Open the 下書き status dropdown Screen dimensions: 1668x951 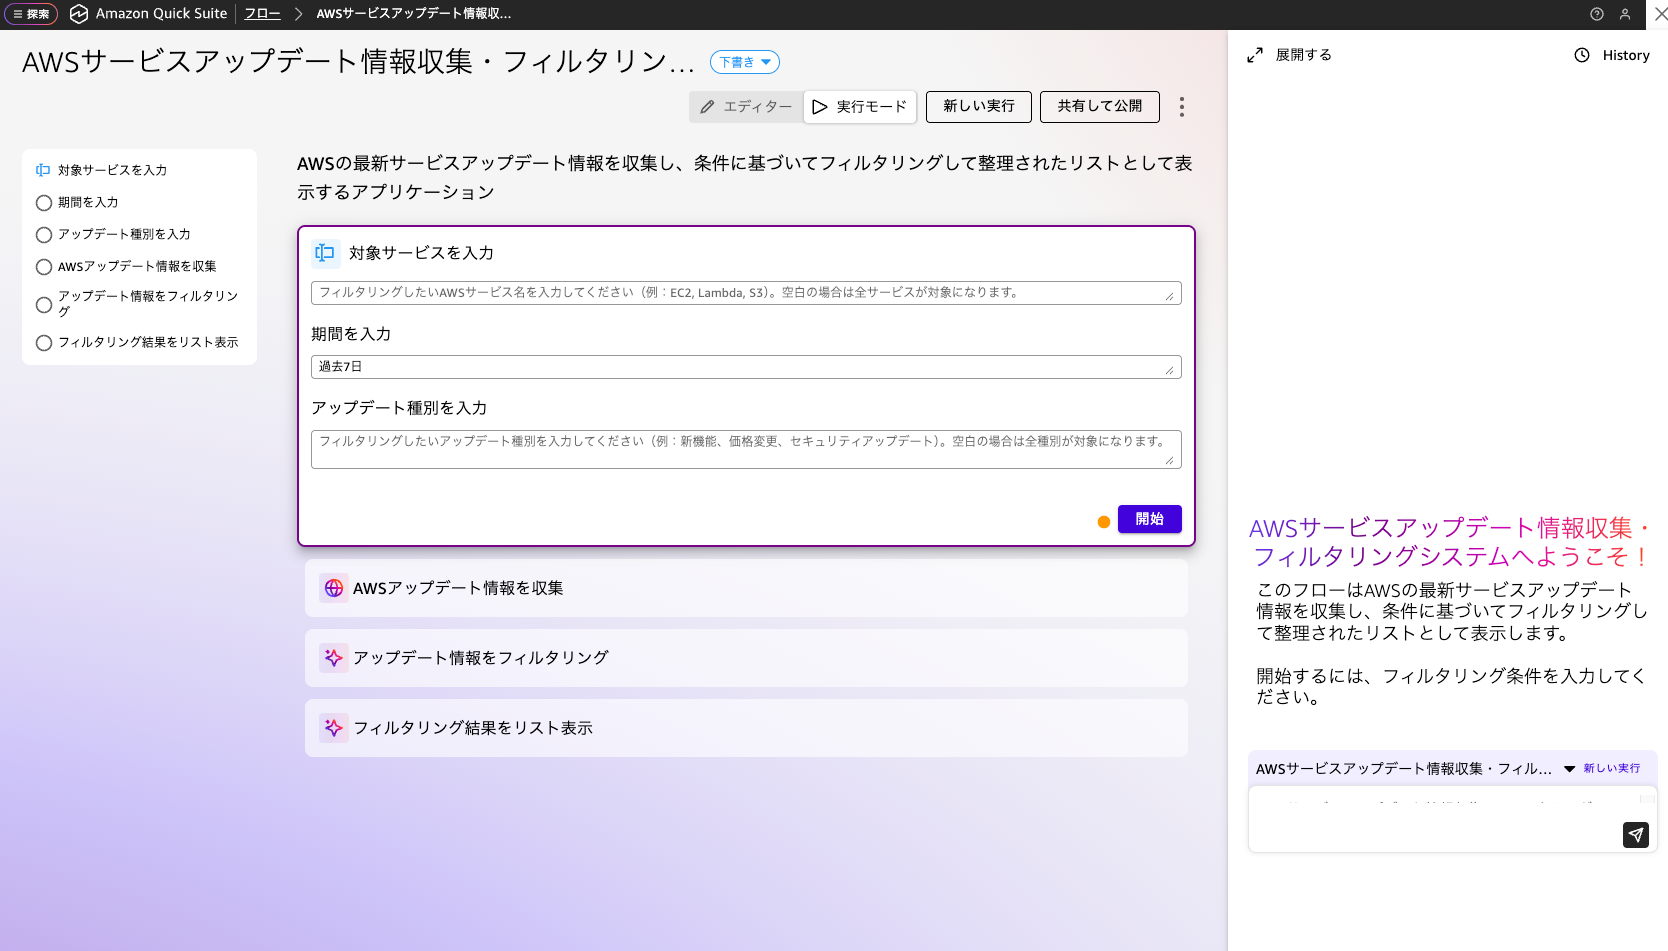coord(745,62)
